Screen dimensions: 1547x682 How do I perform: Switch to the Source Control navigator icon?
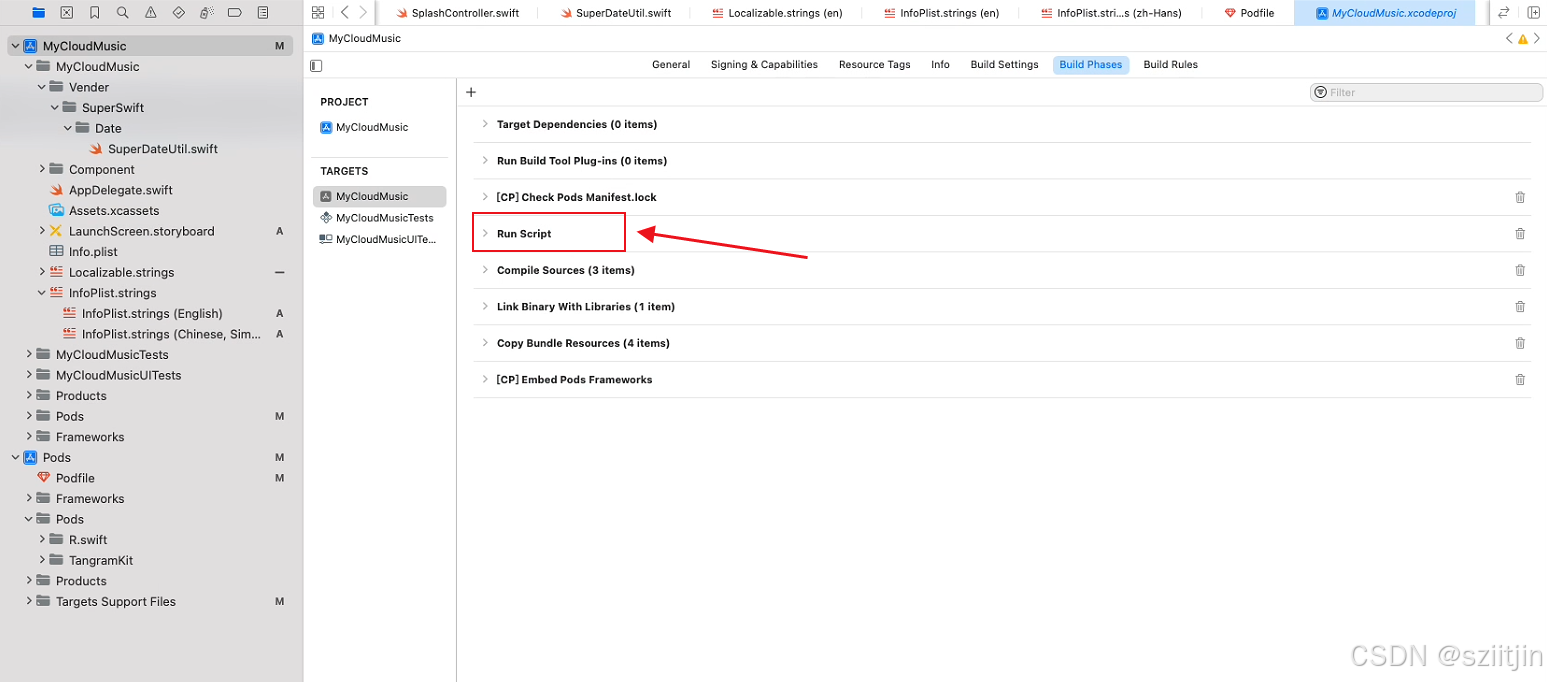(x=66, y=13)
